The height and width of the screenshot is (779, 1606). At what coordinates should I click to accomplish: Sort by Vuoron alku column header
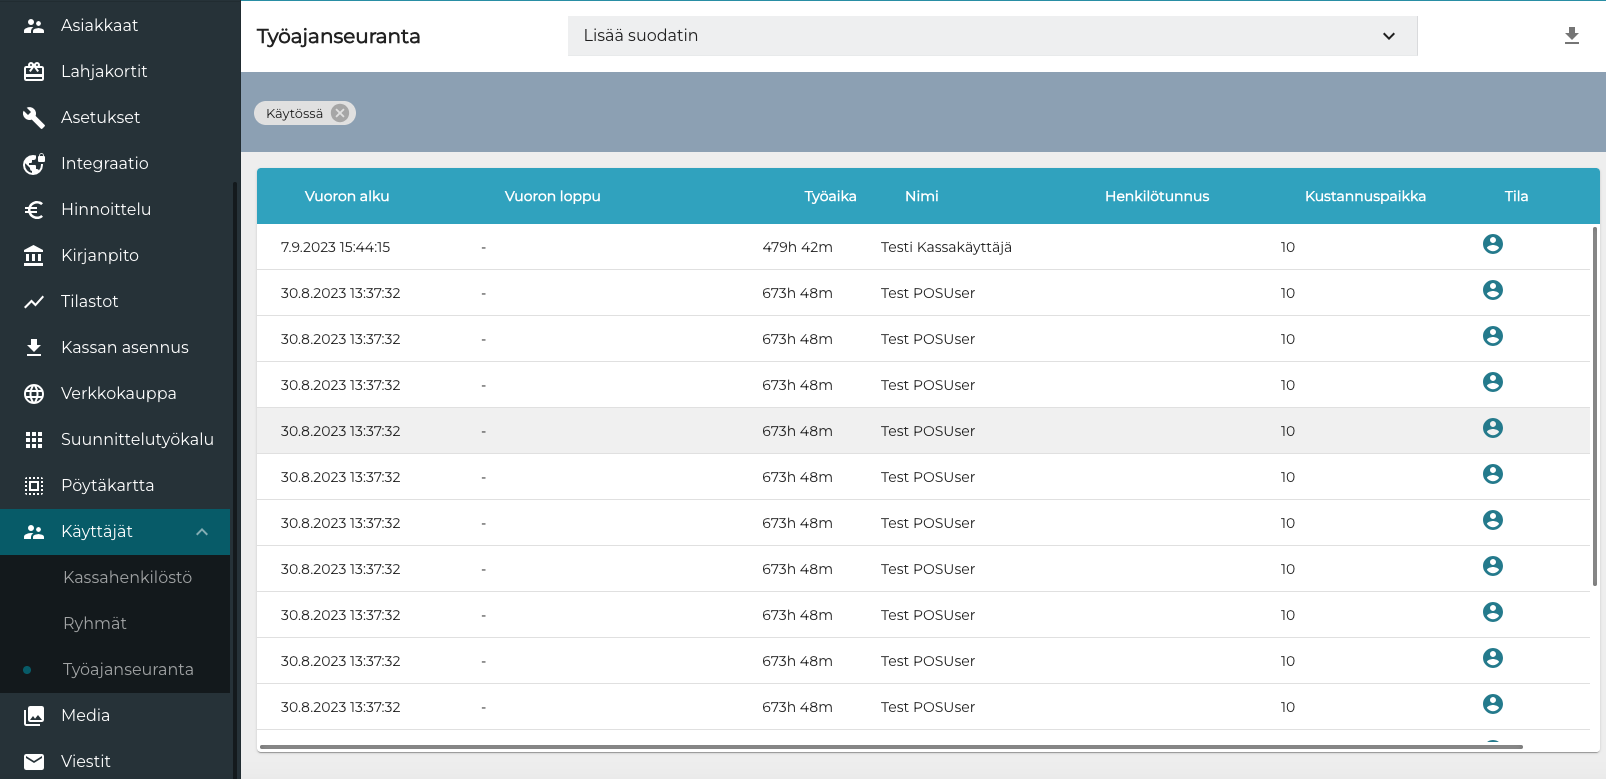point(347,197)
